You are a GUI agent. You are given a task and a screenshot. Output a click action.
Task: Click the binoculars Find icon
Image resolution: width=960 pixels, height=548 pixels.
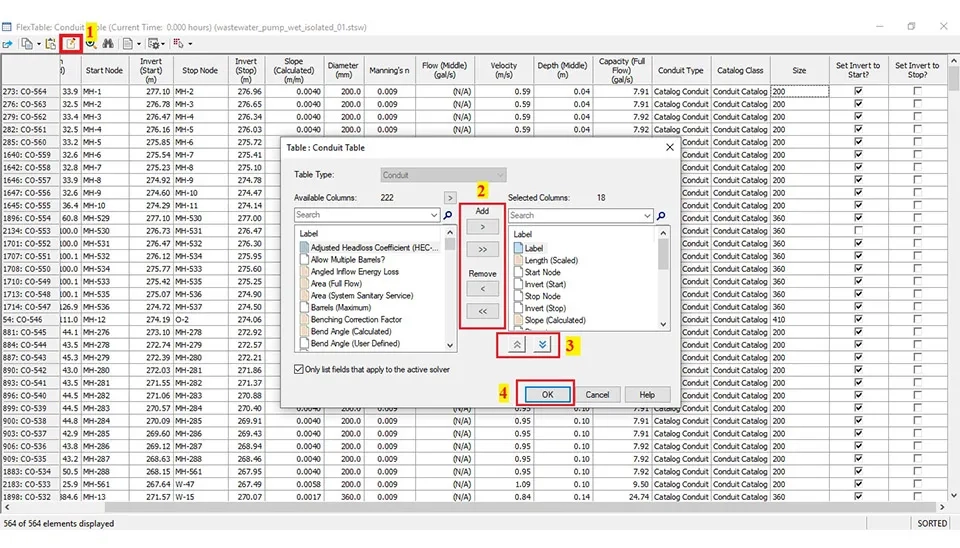[107, 44]
